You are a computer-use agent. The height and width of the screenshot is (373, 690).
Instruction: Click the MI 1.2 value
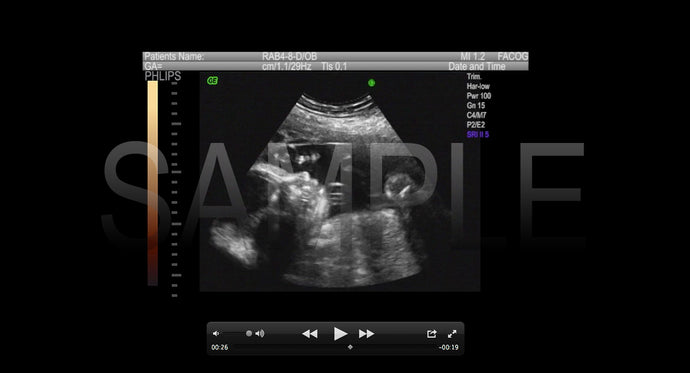point(473,56)
